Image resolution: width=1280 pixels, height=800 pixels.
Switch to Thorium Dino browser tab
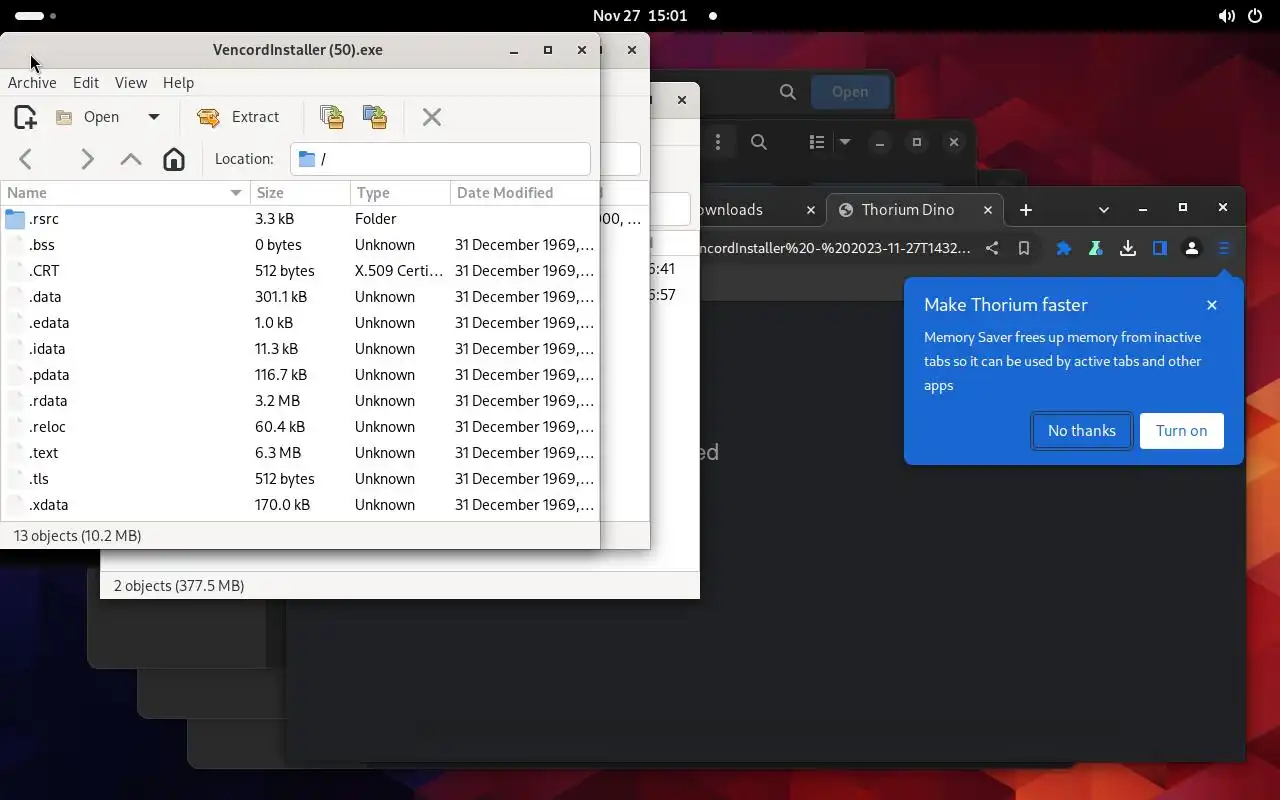(x=908, y=210)
